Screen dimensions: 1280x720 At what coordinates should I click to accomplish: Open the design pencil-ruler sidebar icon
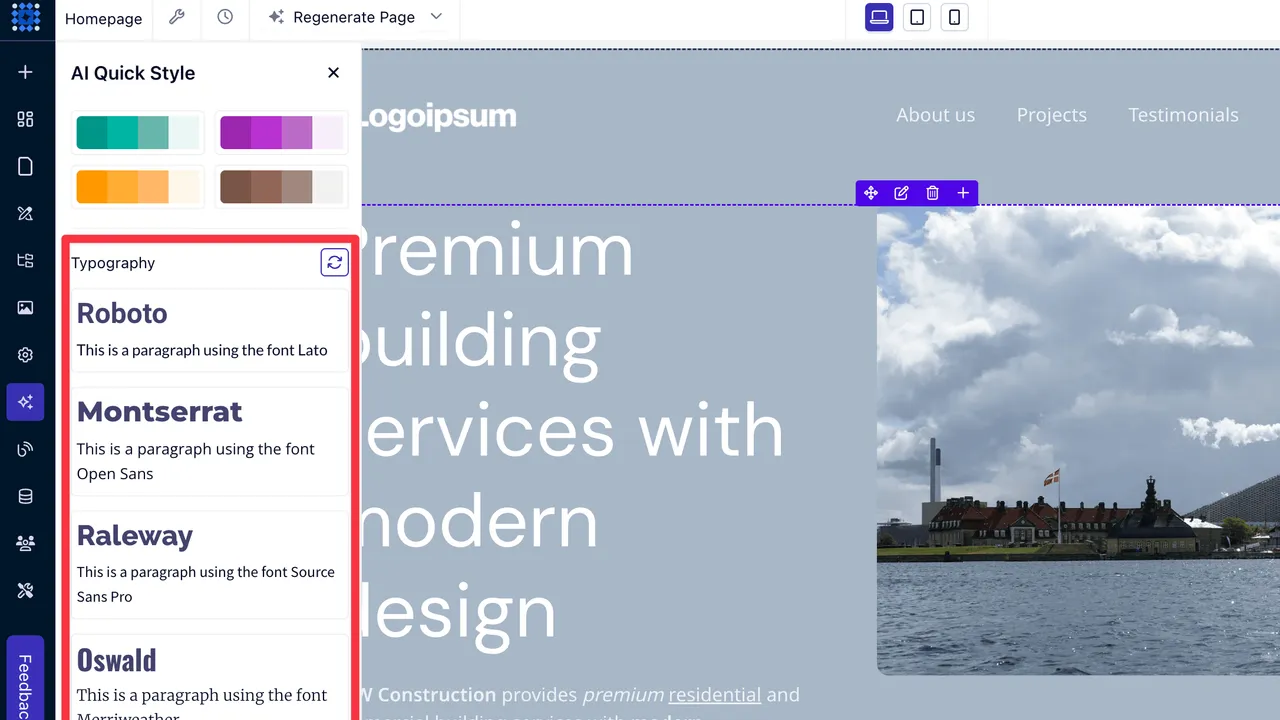pos(26,213)
